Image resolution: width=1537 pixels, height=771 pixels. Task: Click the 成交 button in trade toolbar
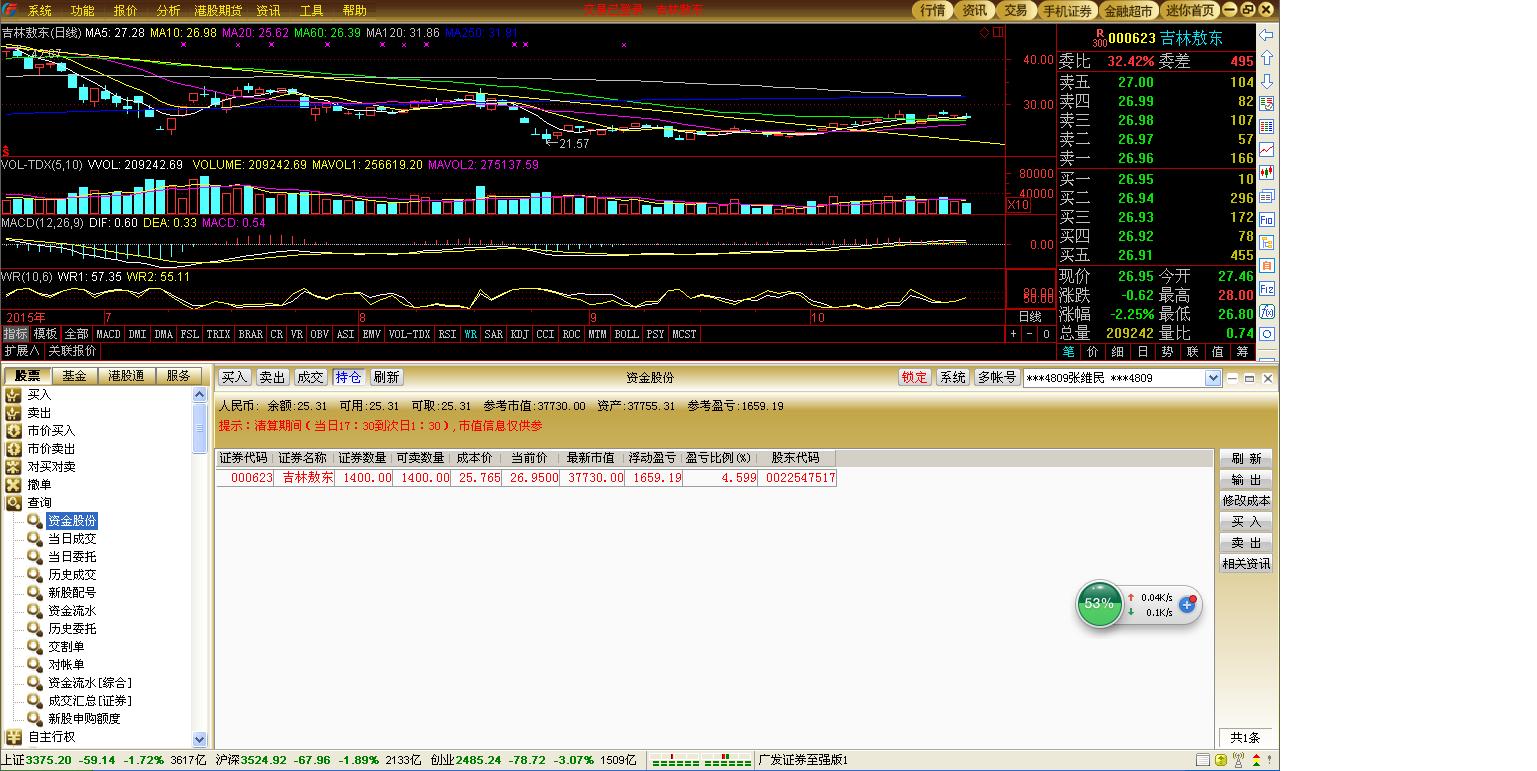tap(310, 377)
